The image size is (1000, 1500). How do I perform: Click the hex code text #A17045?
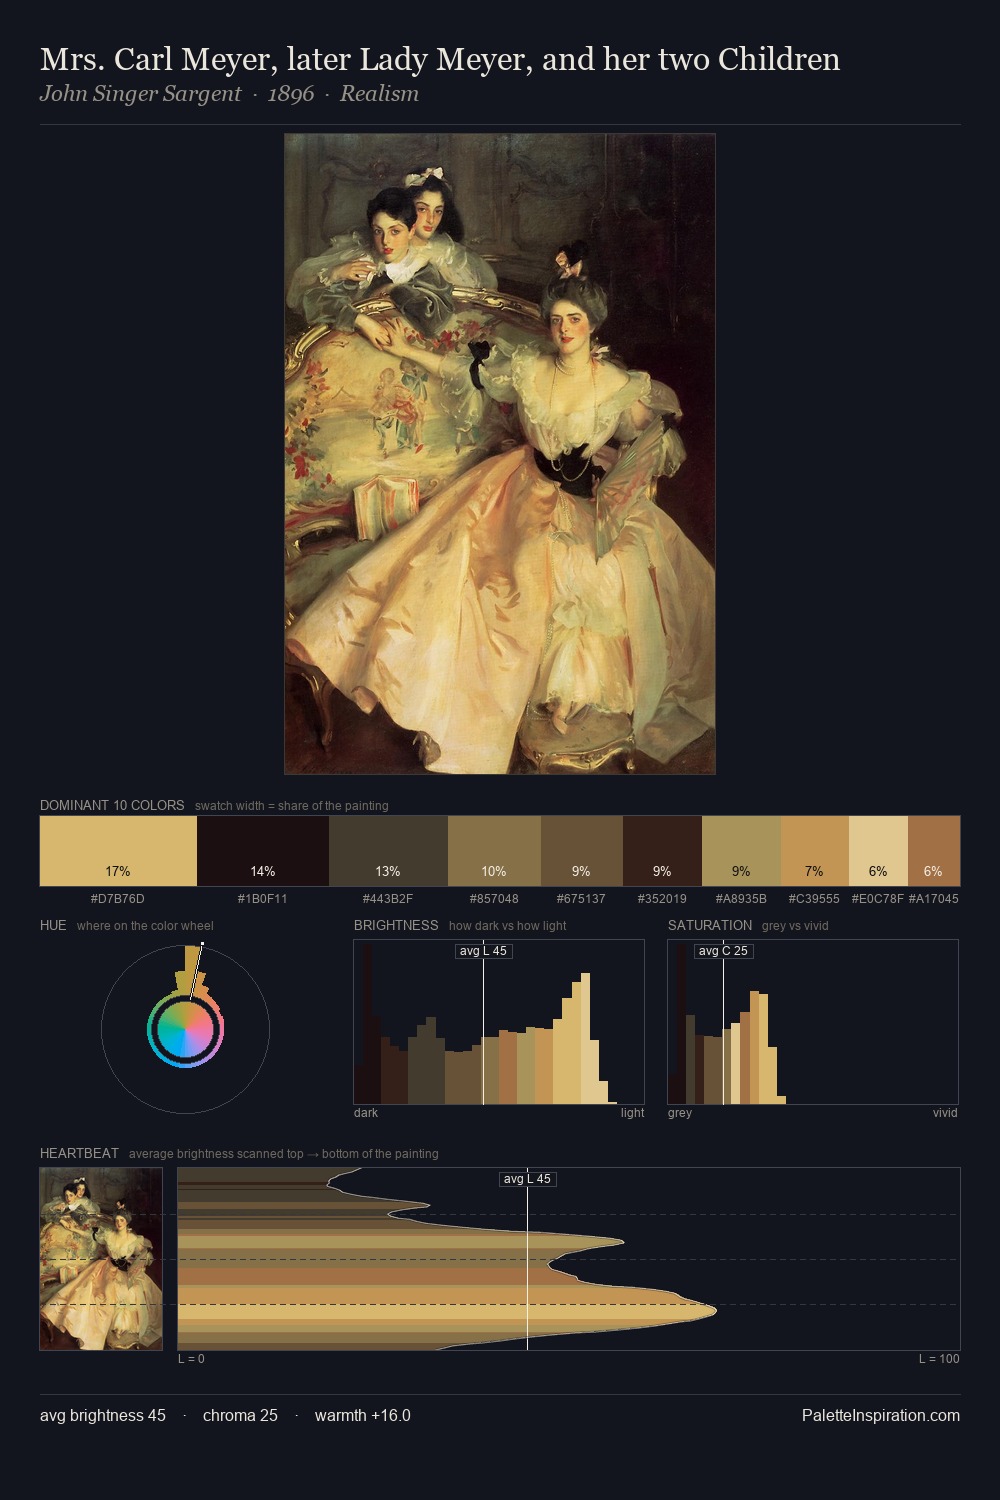tap(934, 899)
